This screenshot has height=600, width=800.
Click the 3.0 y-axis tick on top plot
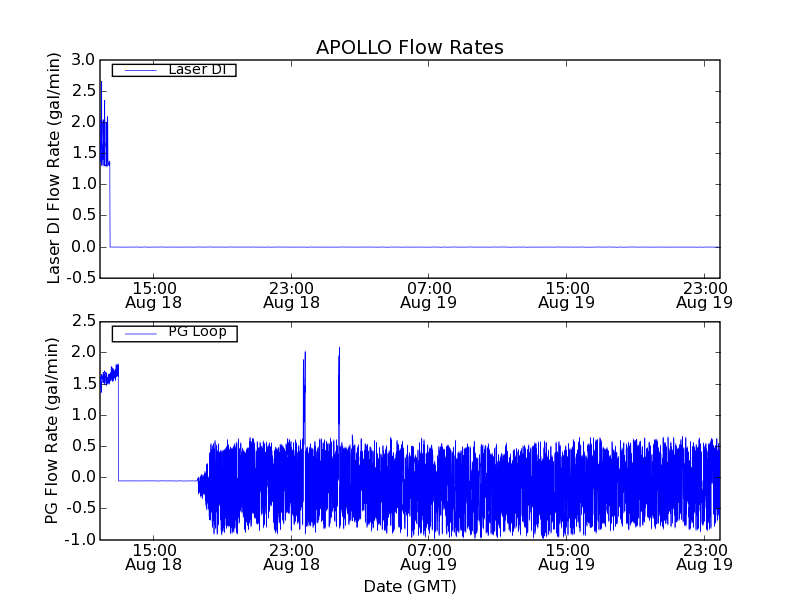(x=81, y=59)
